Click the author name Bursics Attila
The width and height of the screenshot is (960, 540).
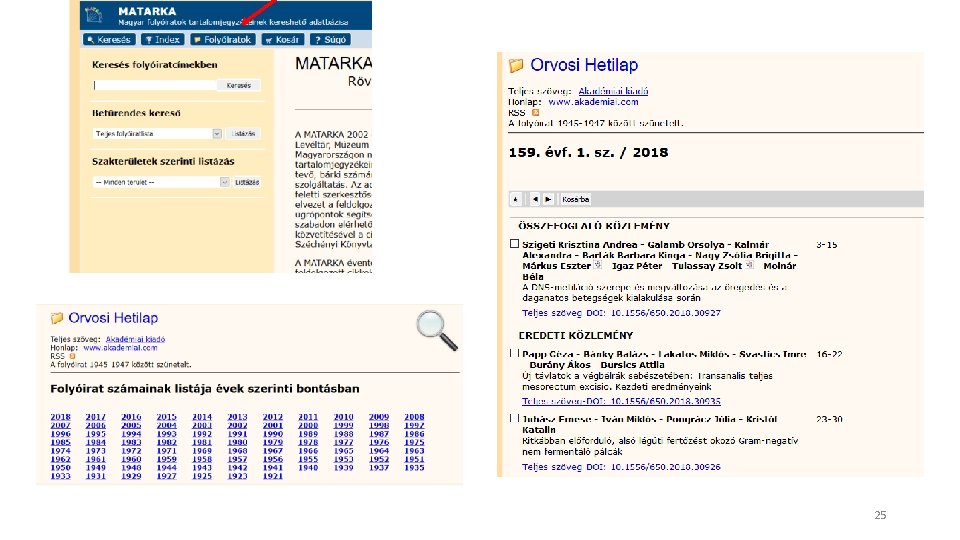coord(632,365)
